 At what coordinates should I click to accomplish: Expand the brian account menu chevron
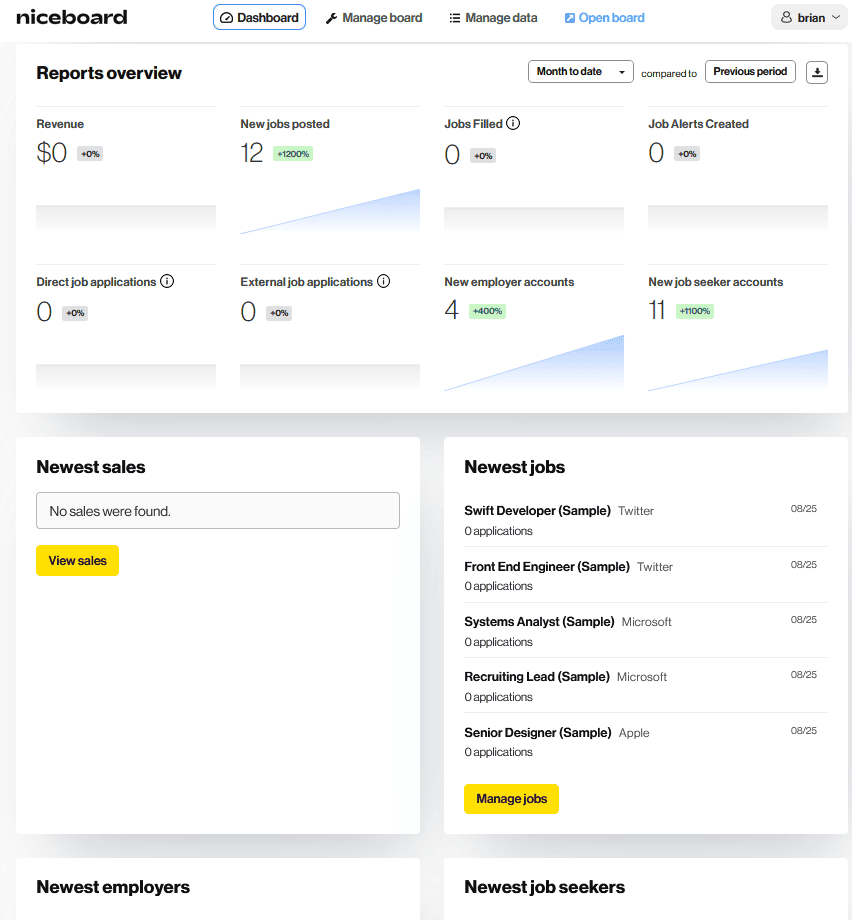838,17
